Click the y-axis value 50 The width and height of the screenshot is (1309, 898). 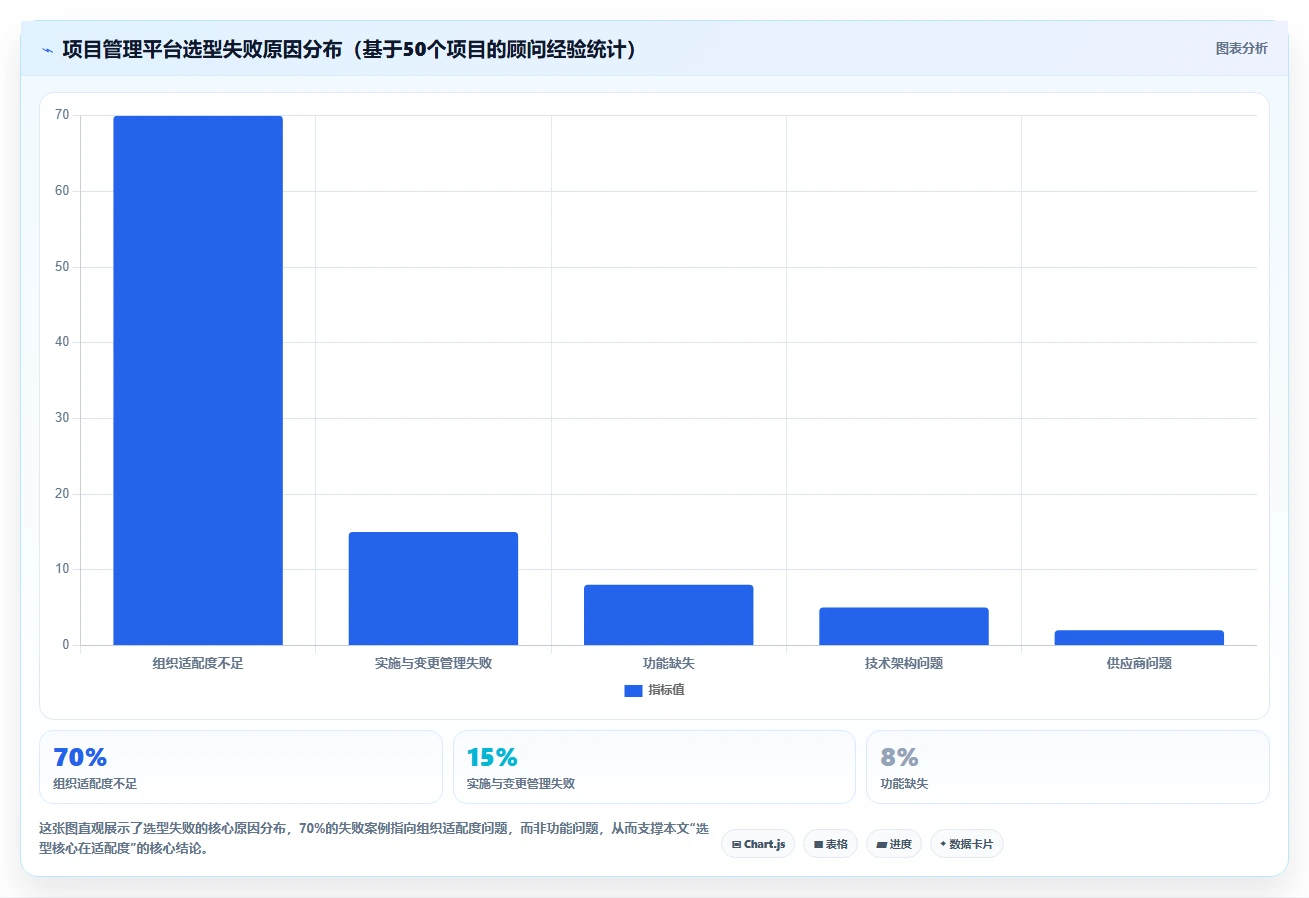[62, 267]
